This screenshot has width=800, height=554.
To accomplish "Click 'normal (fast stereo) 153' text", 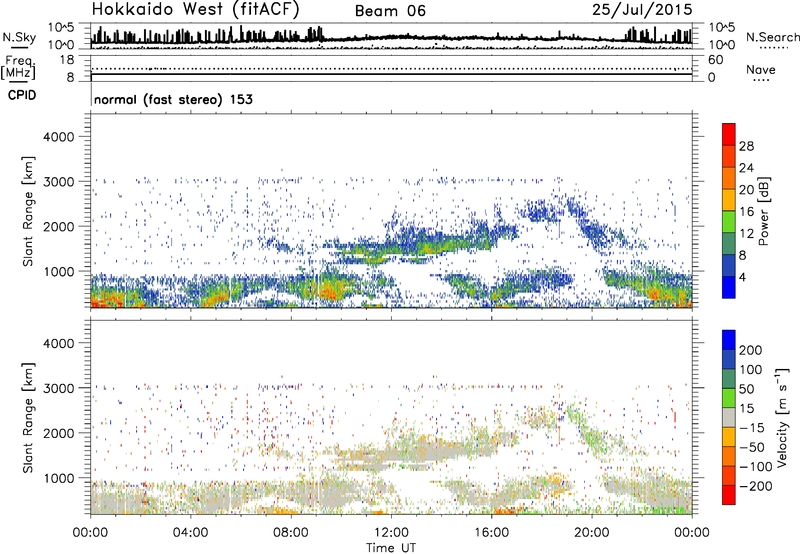I will pos(173,99).
